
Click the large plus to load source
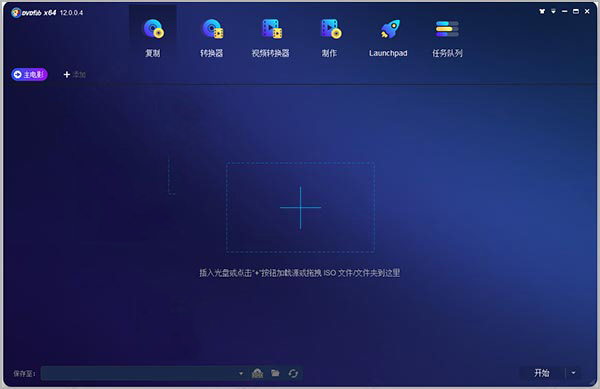300,208
